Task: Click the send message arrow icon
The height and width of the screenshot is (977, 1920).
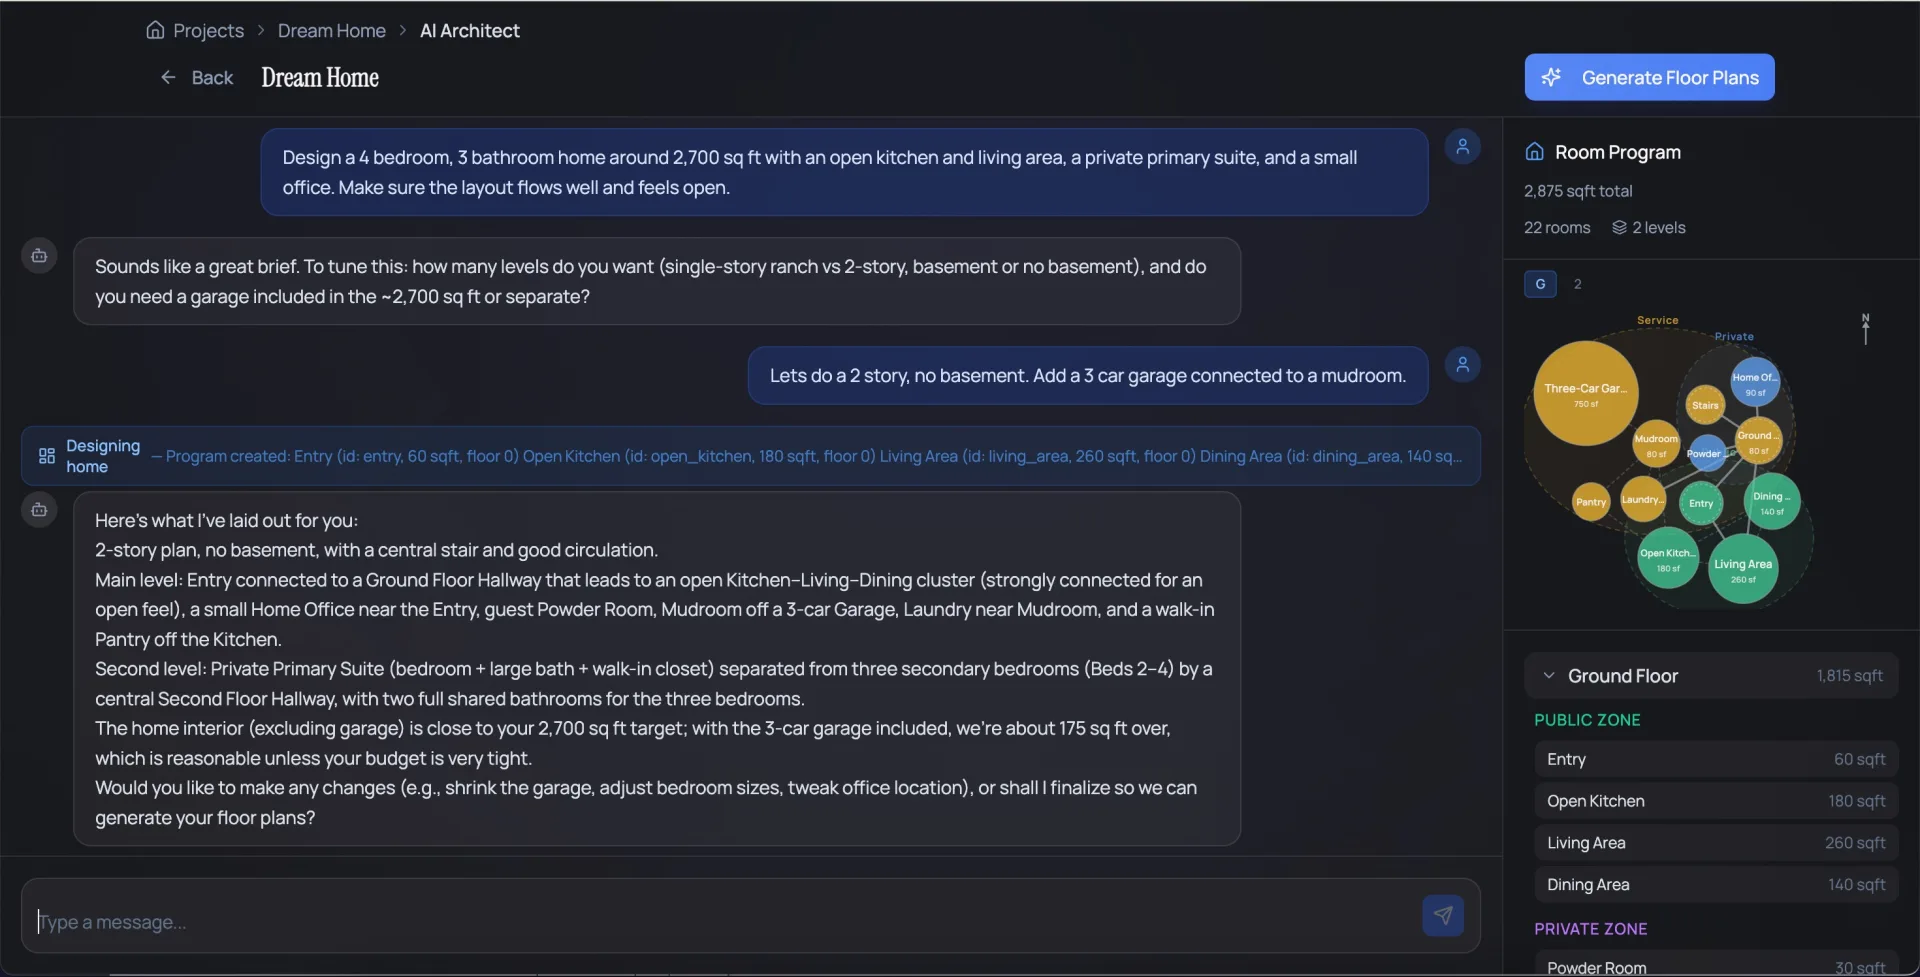Action: (x=1443, y=915)
